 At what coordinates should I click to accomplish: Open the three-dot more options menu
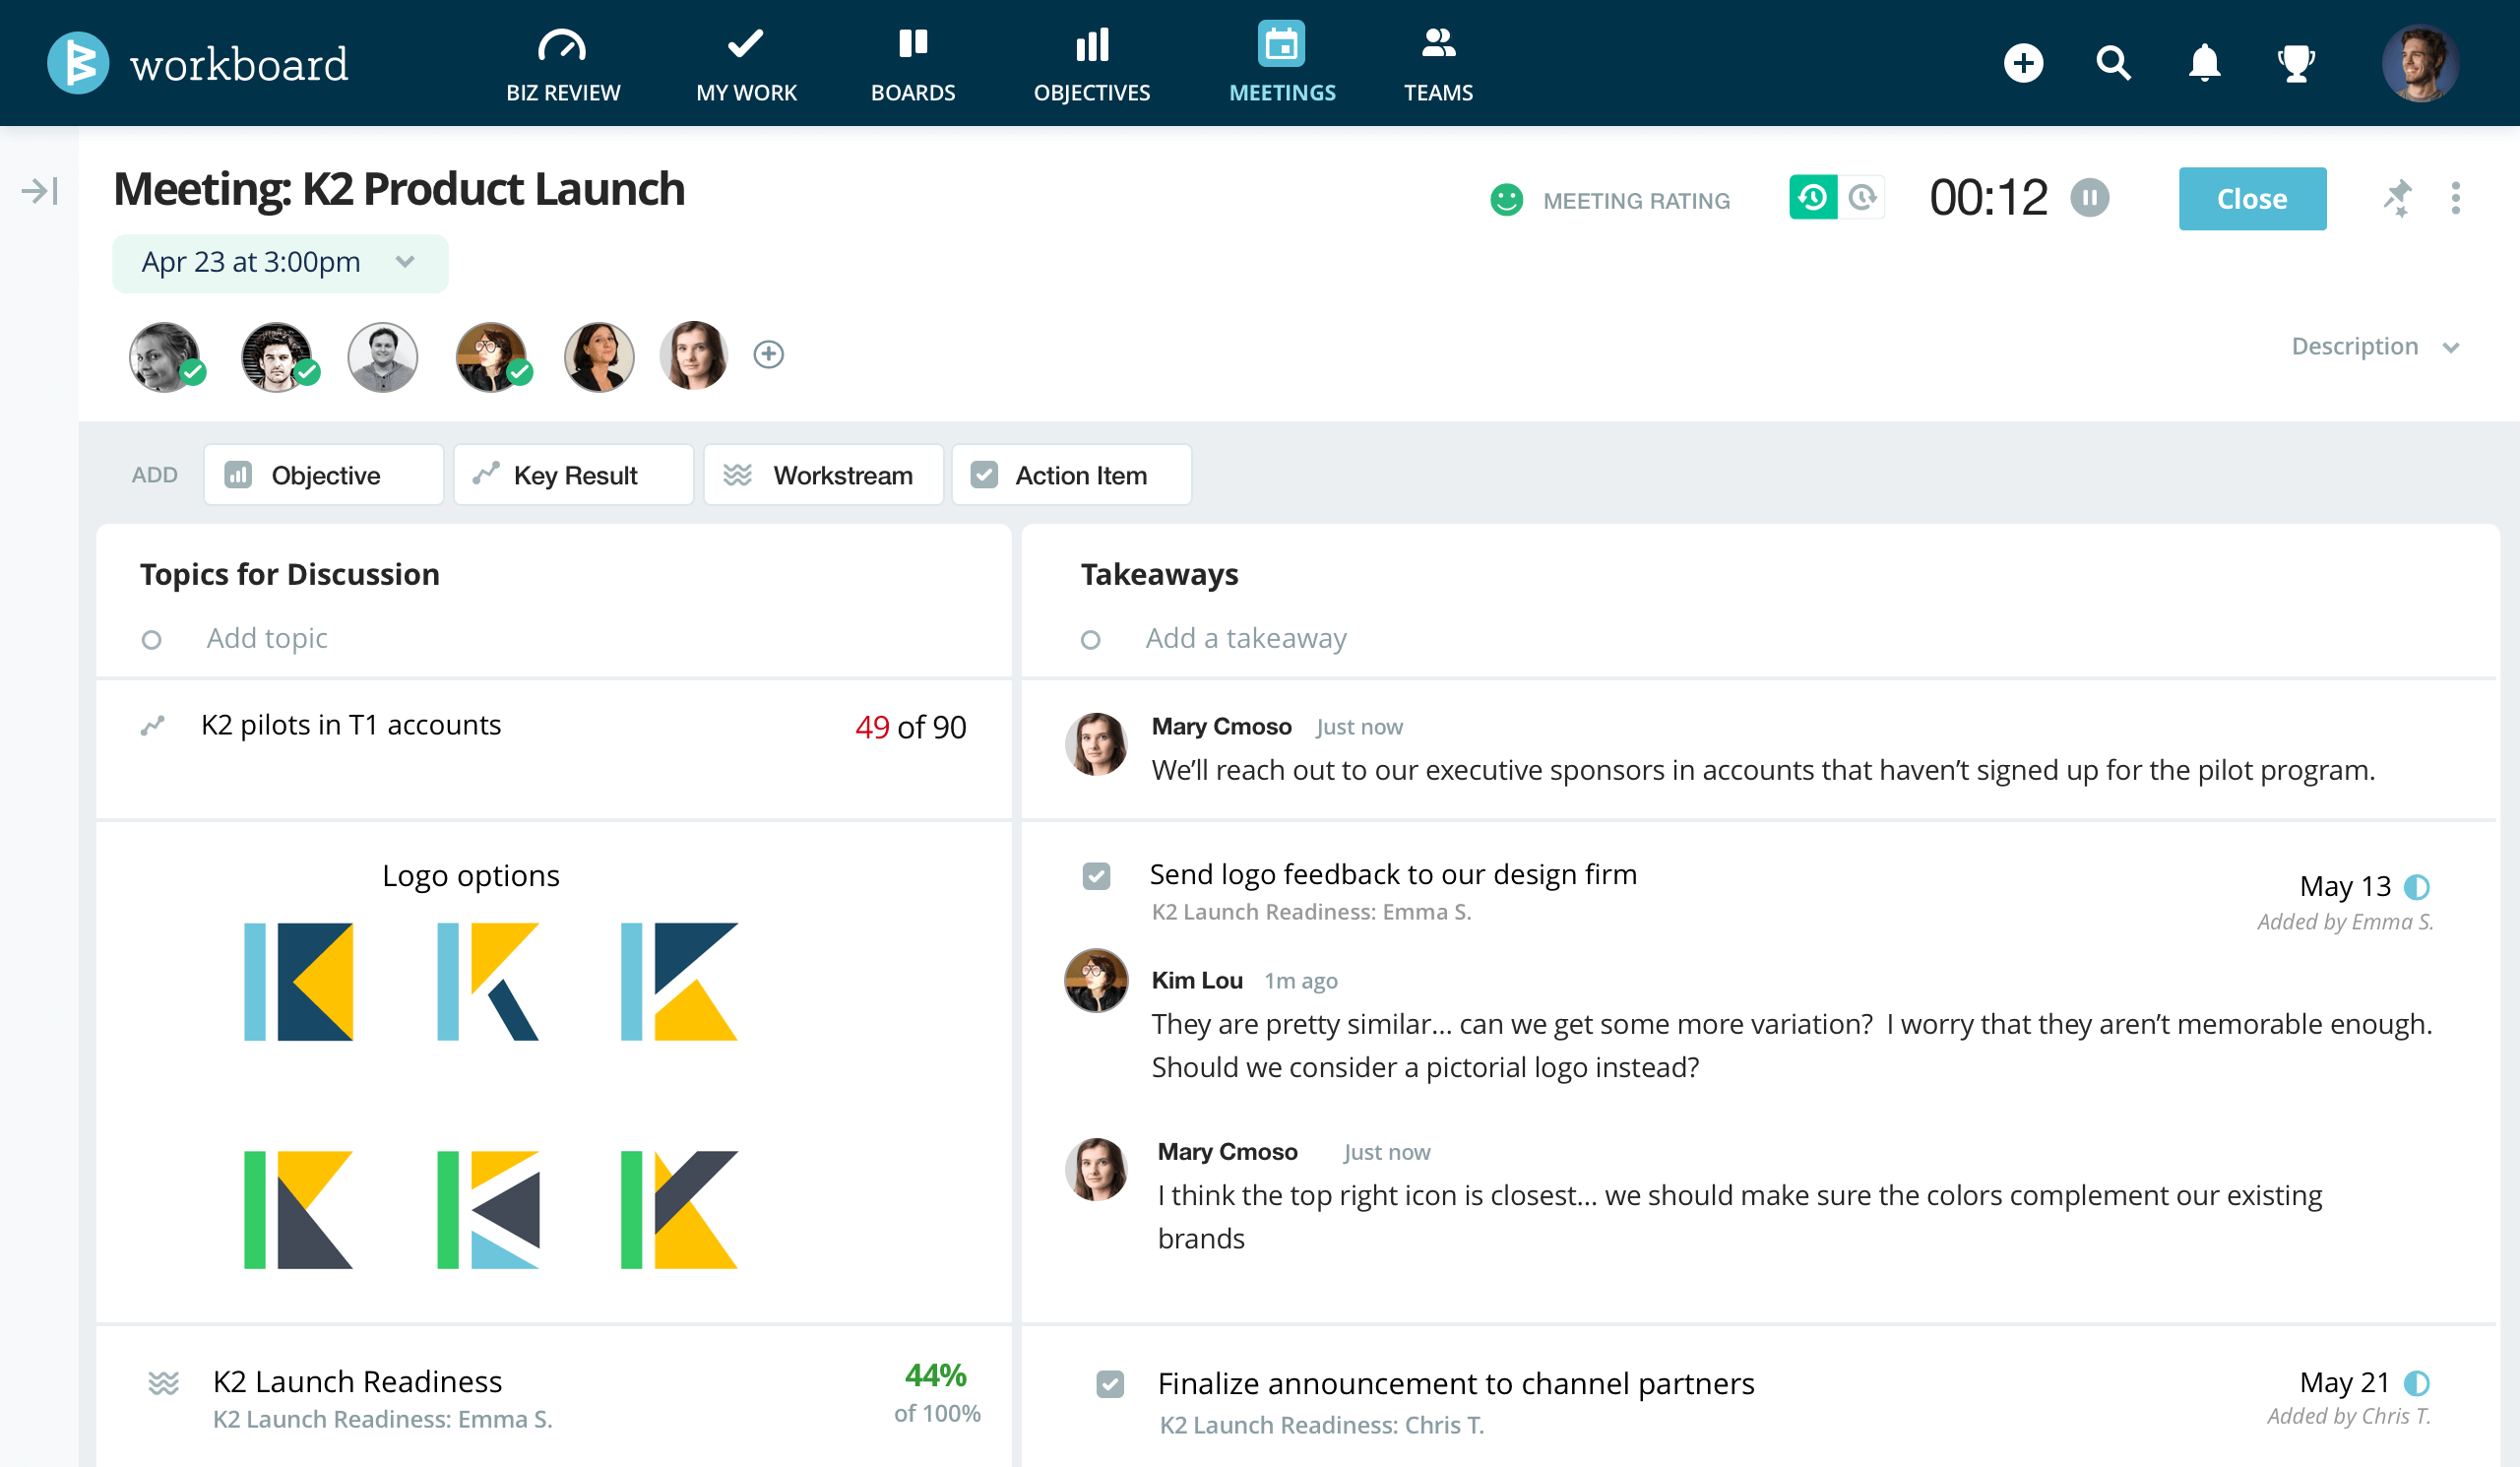click(2455, 198)
